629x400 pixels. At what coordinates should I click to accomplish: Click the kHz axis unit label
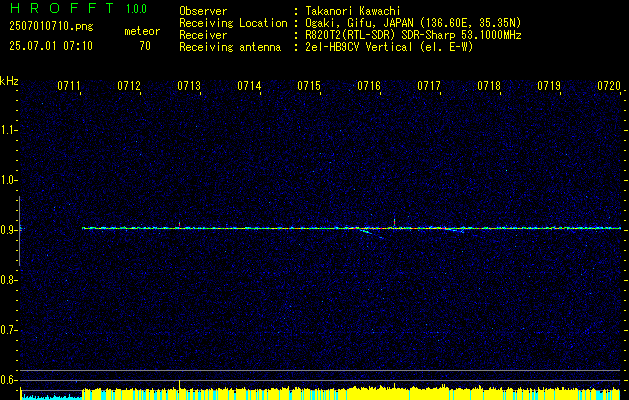[9, 81]
